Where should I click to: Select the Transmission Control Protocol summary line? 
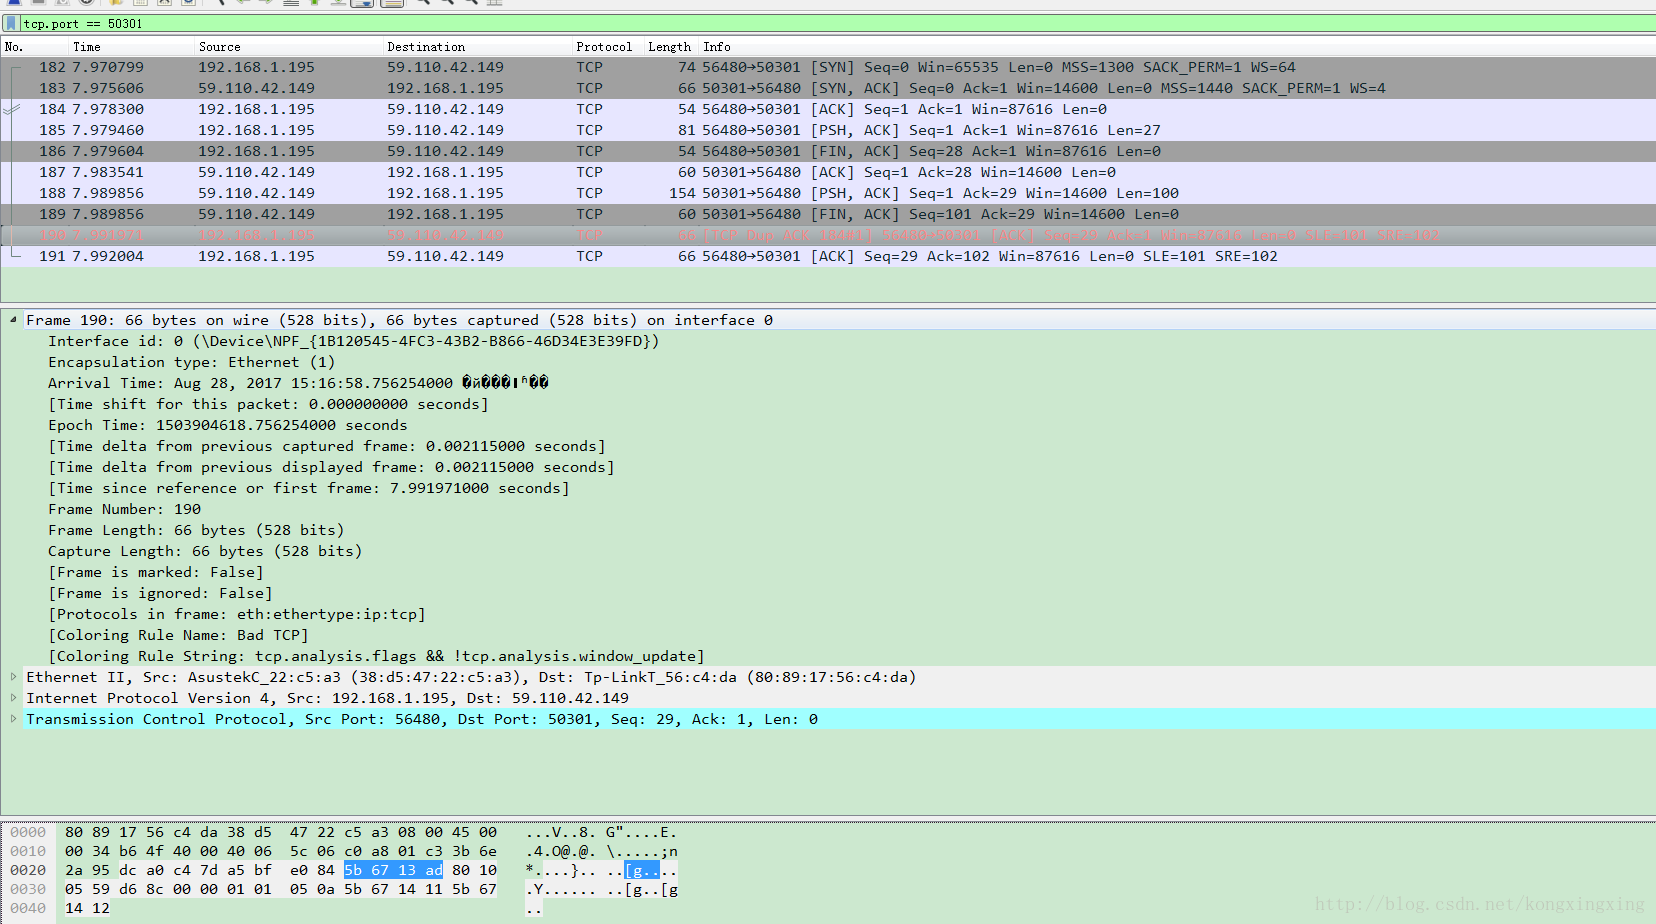422,719
